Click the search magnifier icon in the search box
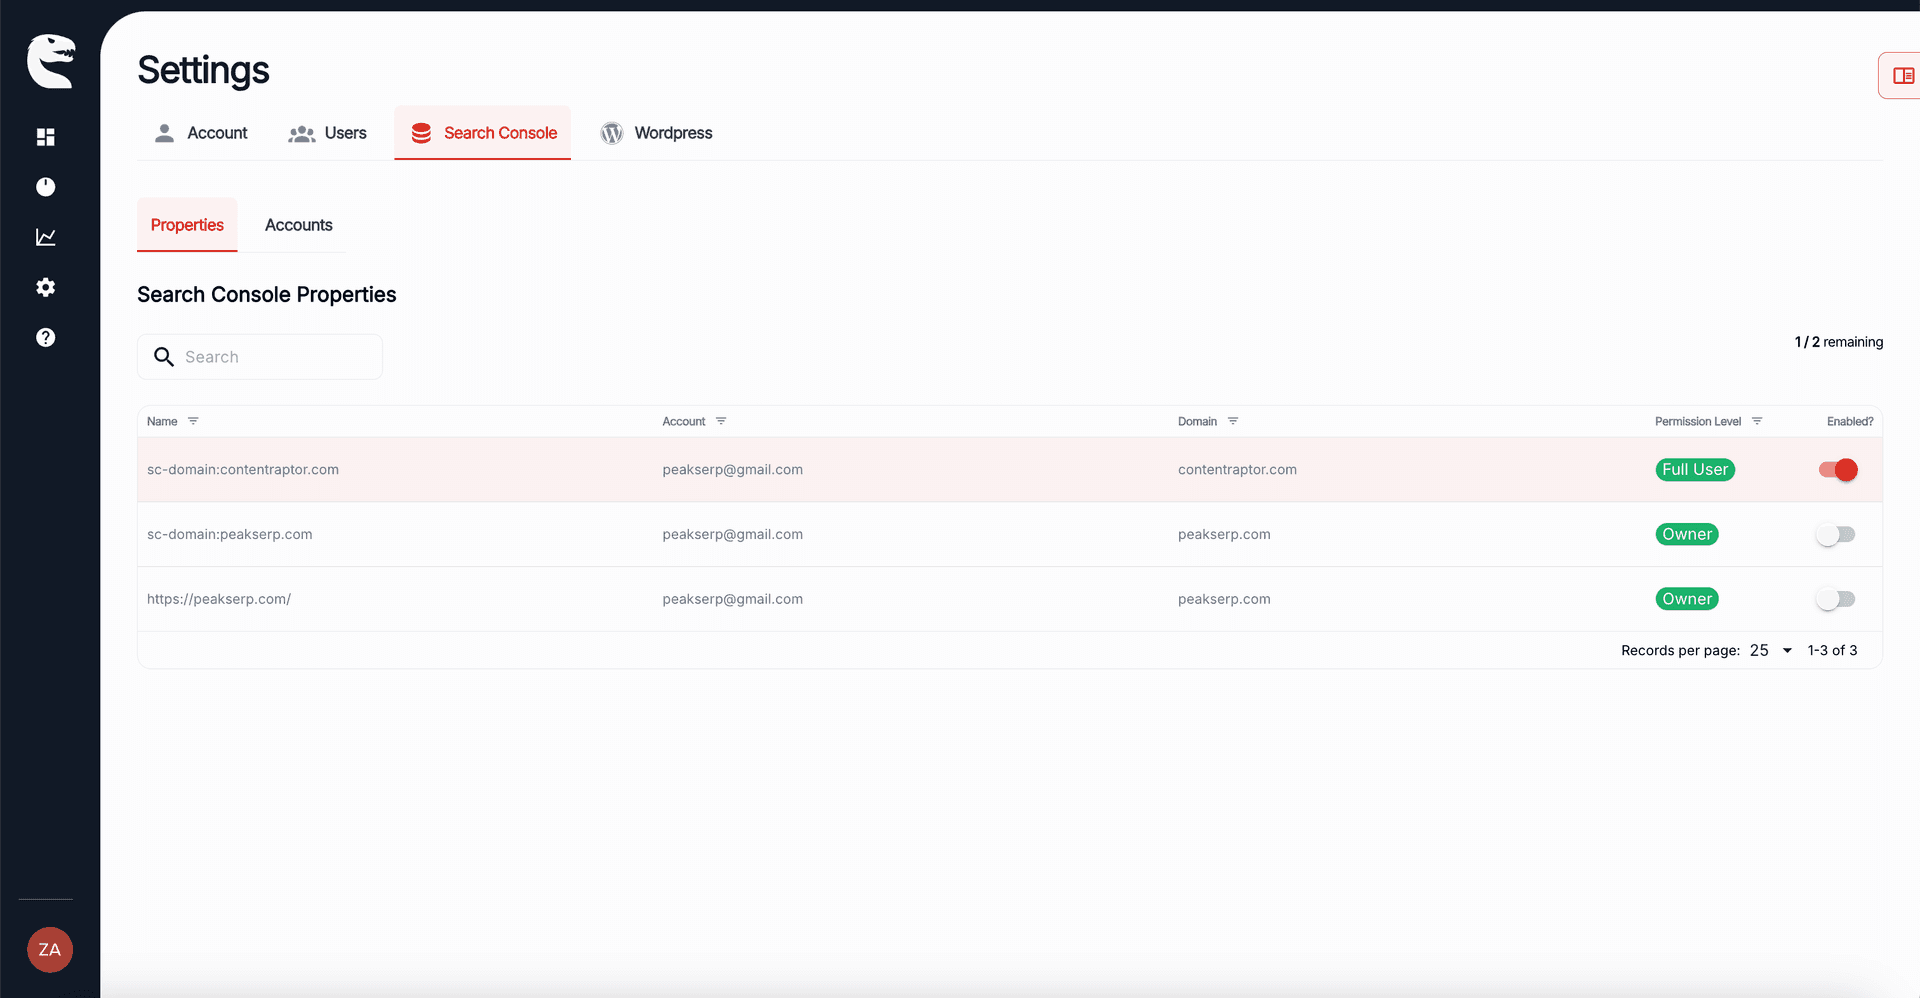The width and height of the screenshot is (1920, 998). click(x=164, y=356)
